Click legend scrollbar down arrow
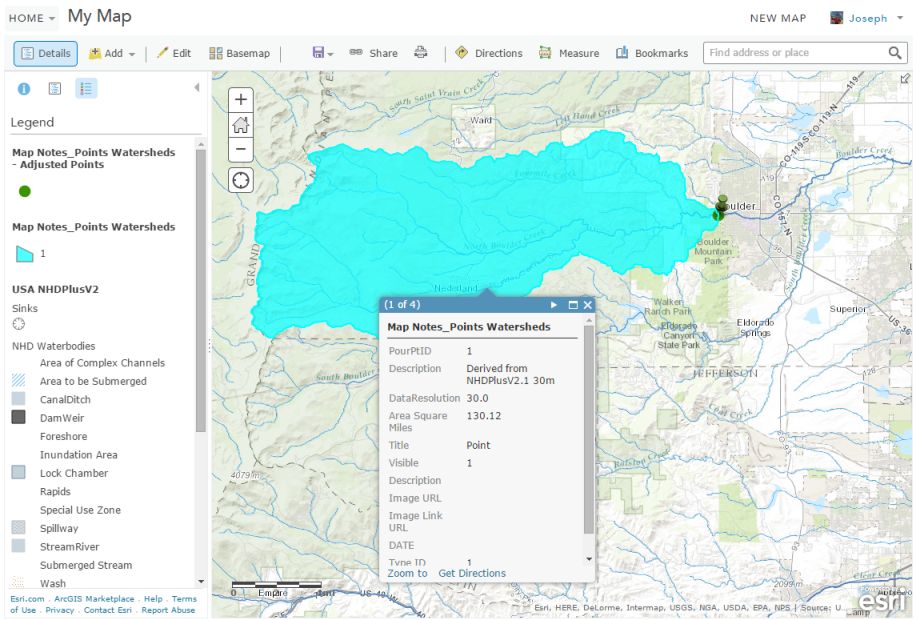Image resolution: width=917 pixels, height=620 pixels. 201,581
